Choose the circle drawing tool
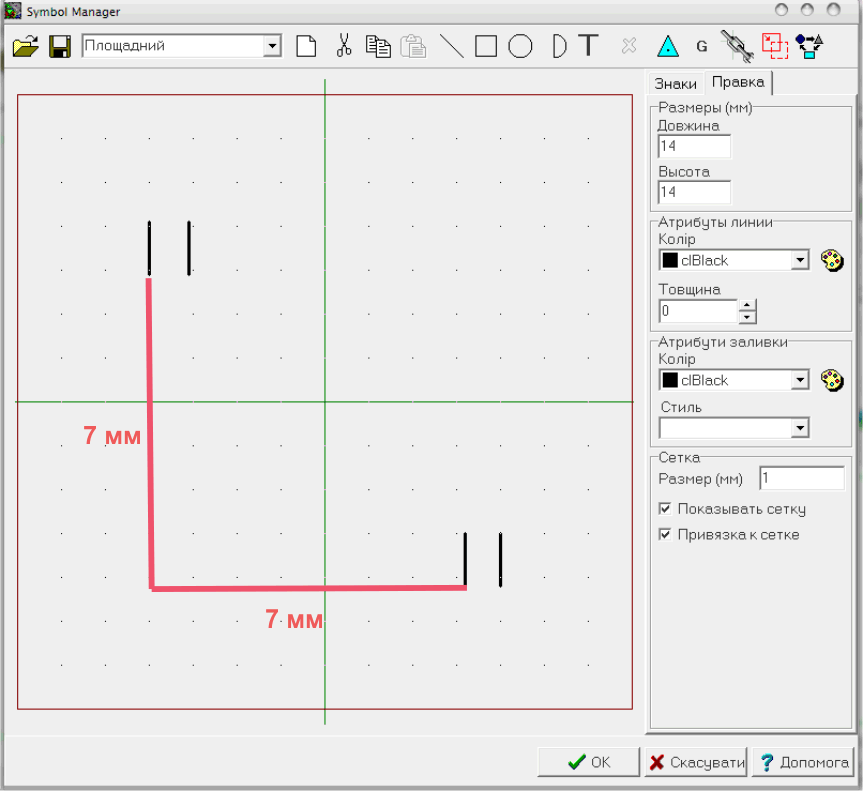863x791 pixels. pos(520,46)
